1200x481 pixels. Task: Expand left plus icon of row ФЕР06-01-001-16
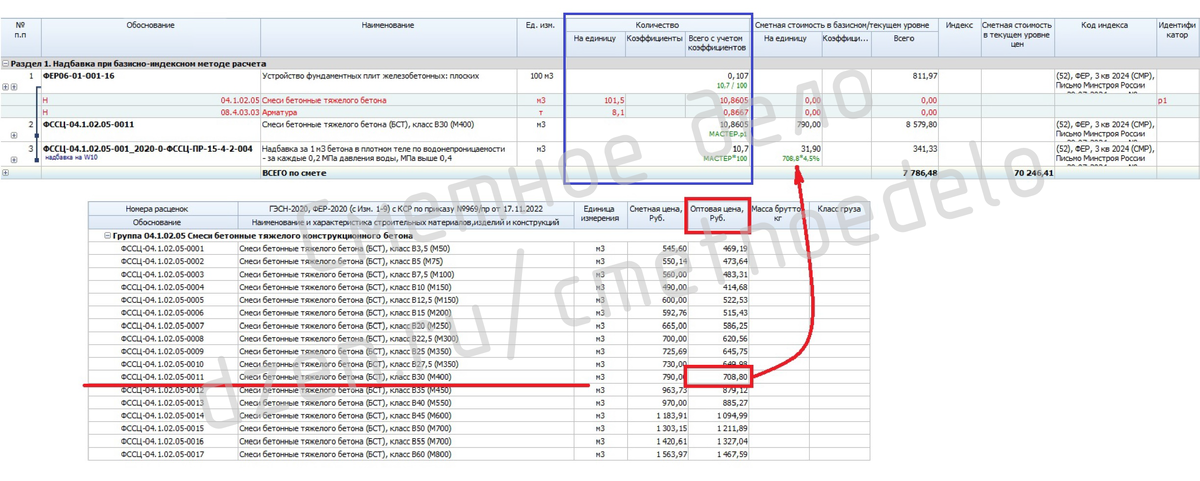coord(5,87)
